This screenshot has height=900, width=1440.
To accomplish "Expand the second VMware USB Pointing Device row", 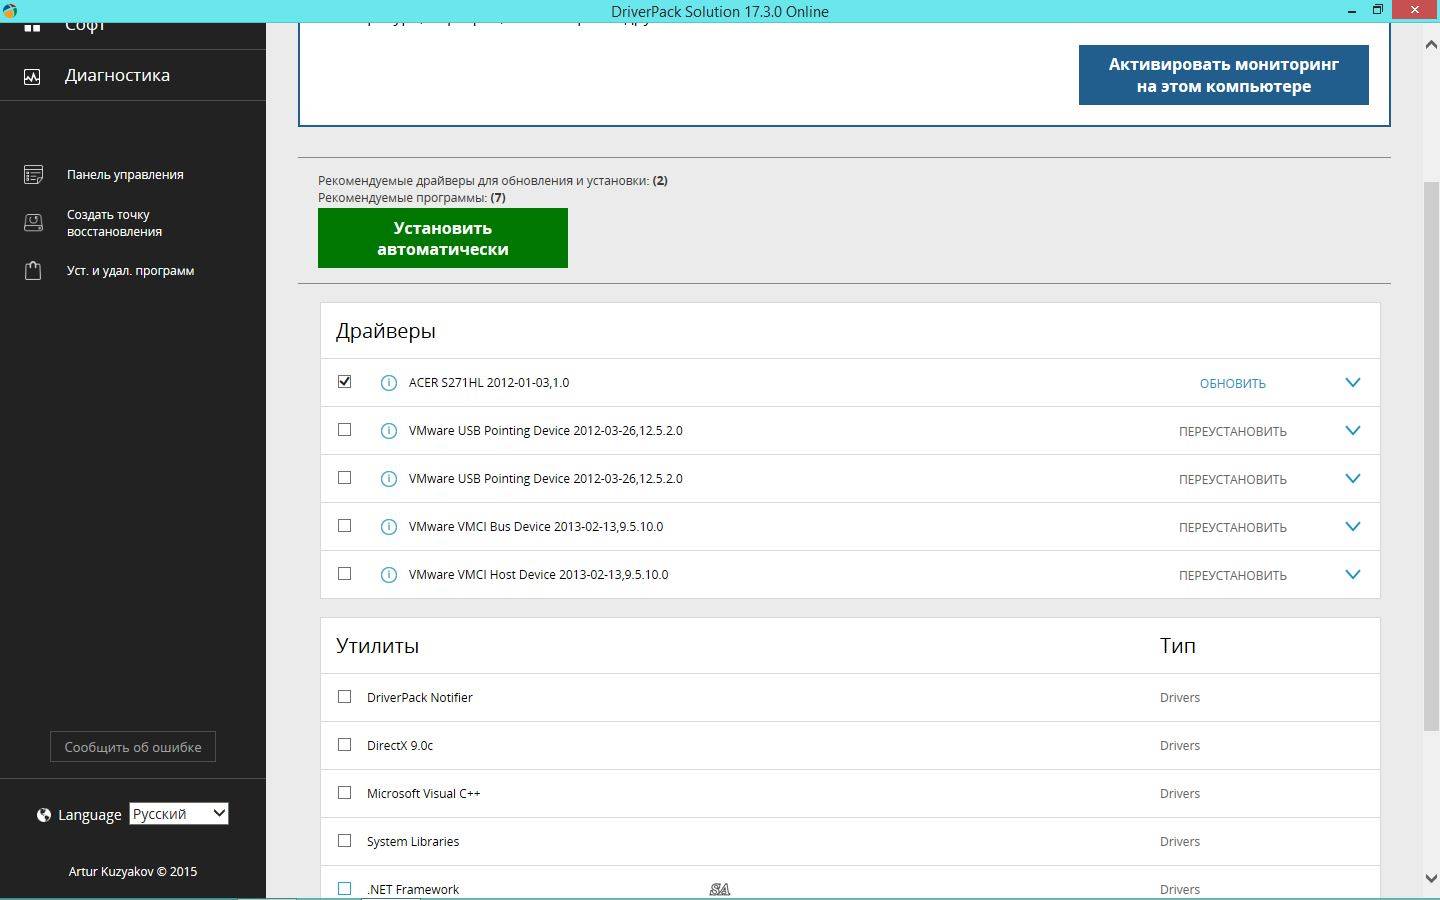I will [1353, 479].
